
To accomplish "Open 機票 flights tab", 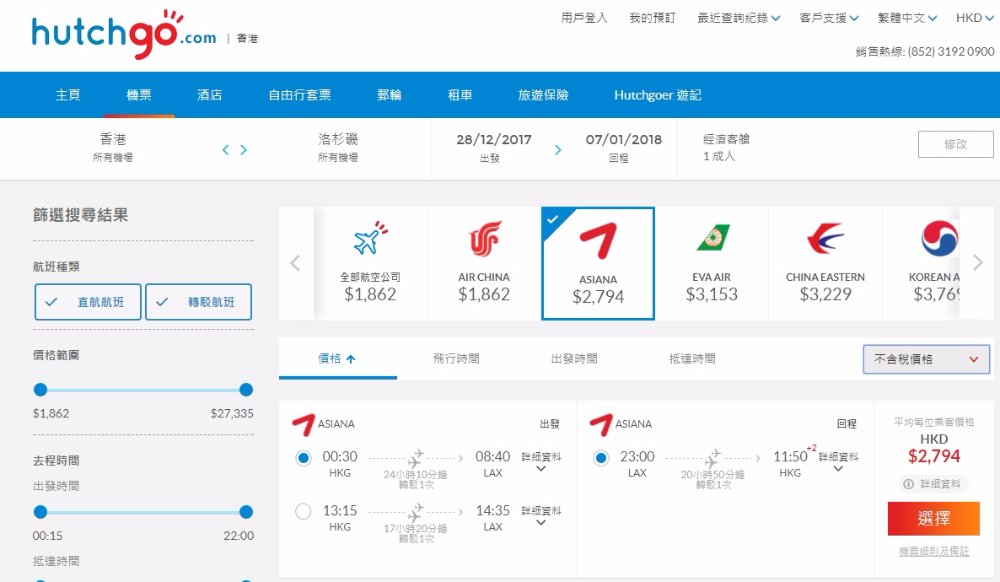I will pyautogui.click(x=139, y=95).
